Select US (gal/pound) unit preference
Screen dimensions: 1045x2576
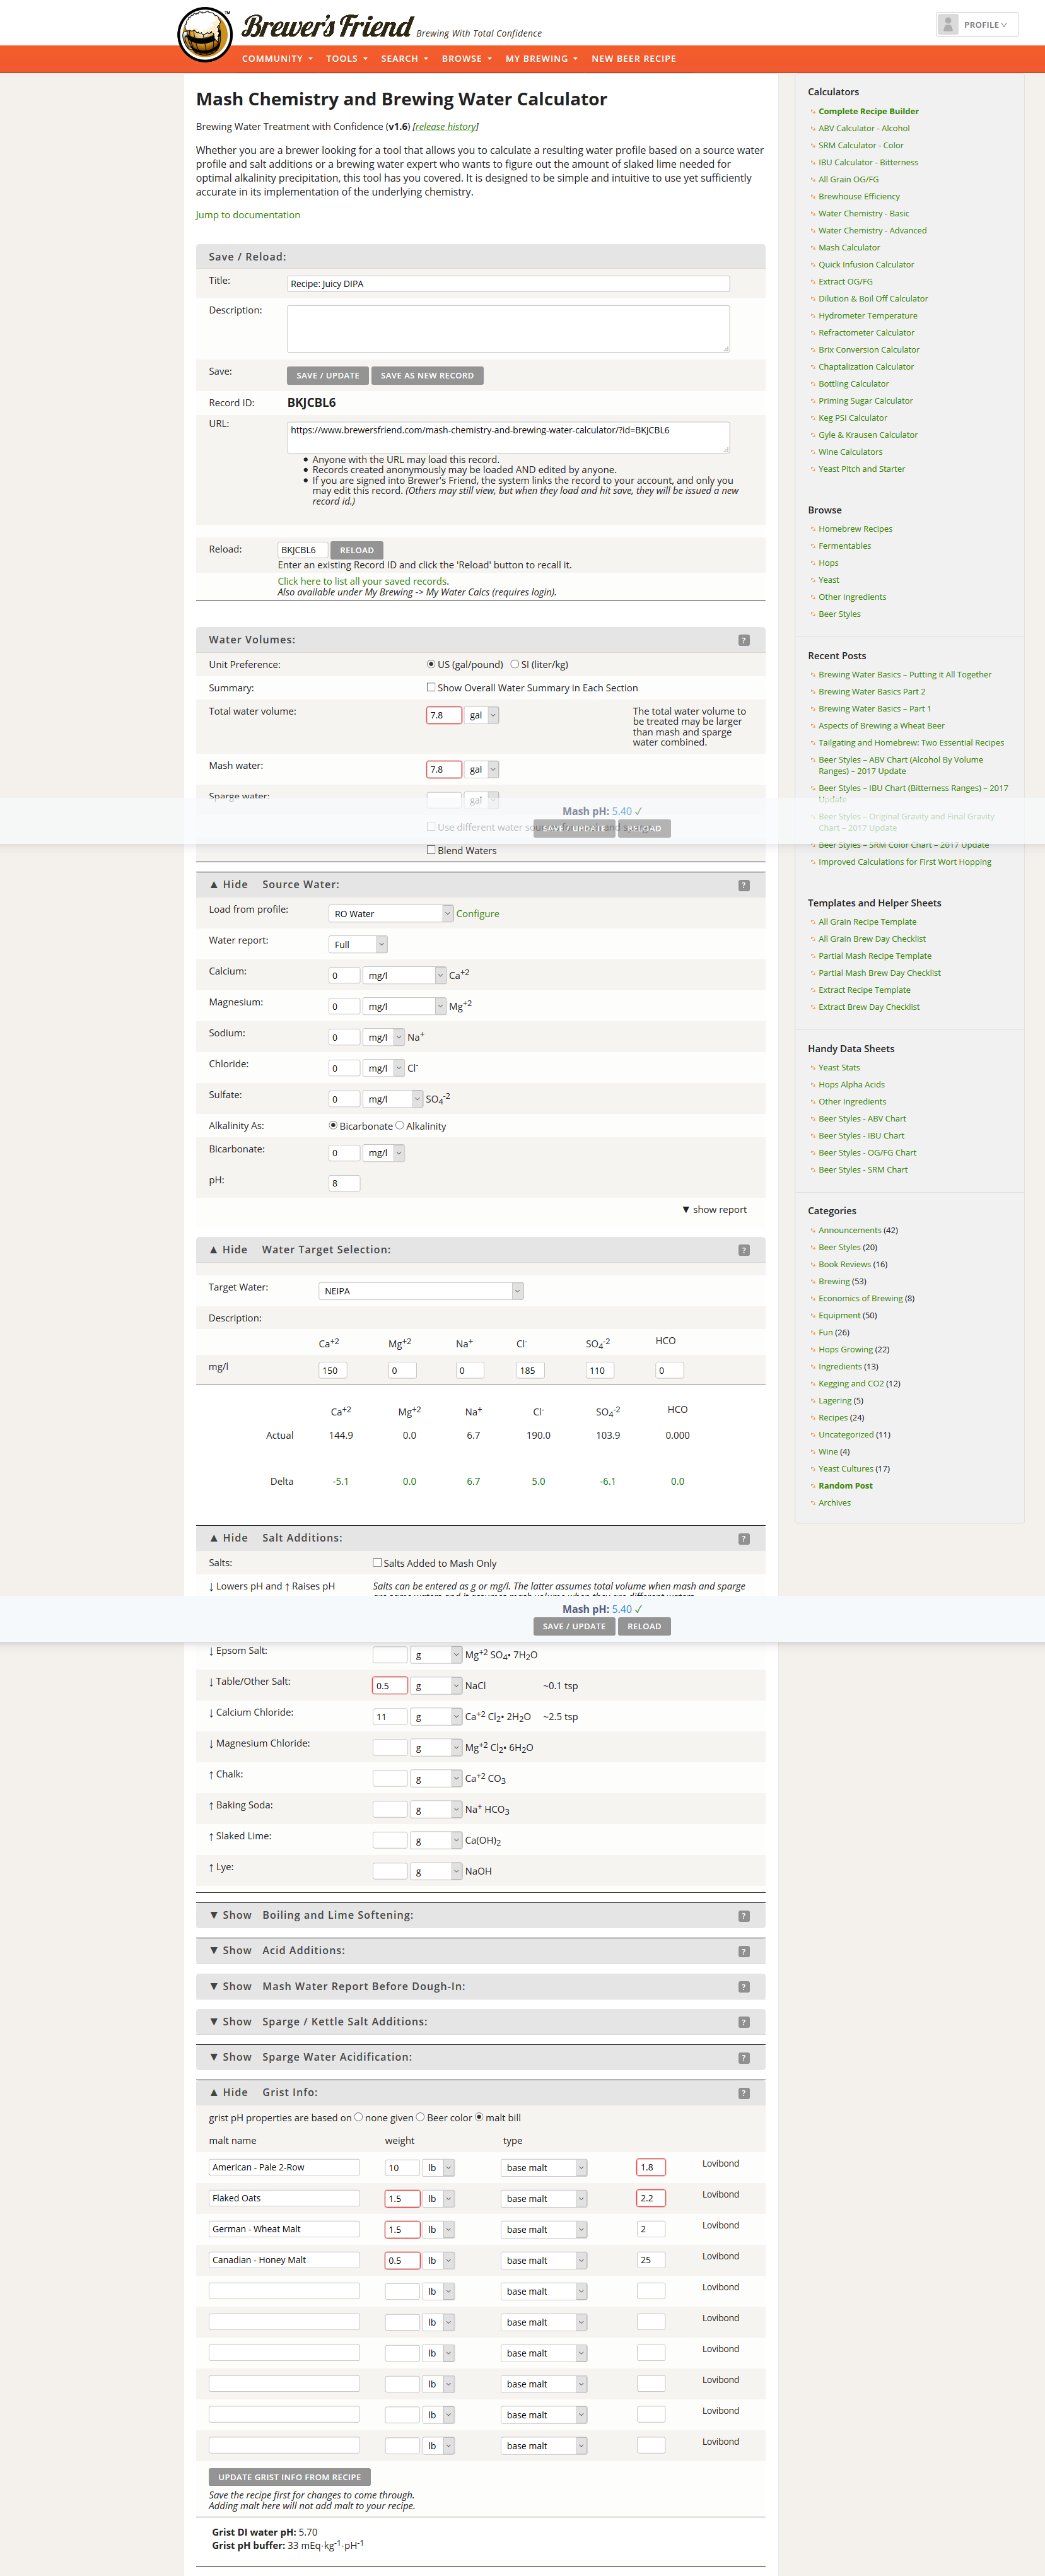[431, 664]
